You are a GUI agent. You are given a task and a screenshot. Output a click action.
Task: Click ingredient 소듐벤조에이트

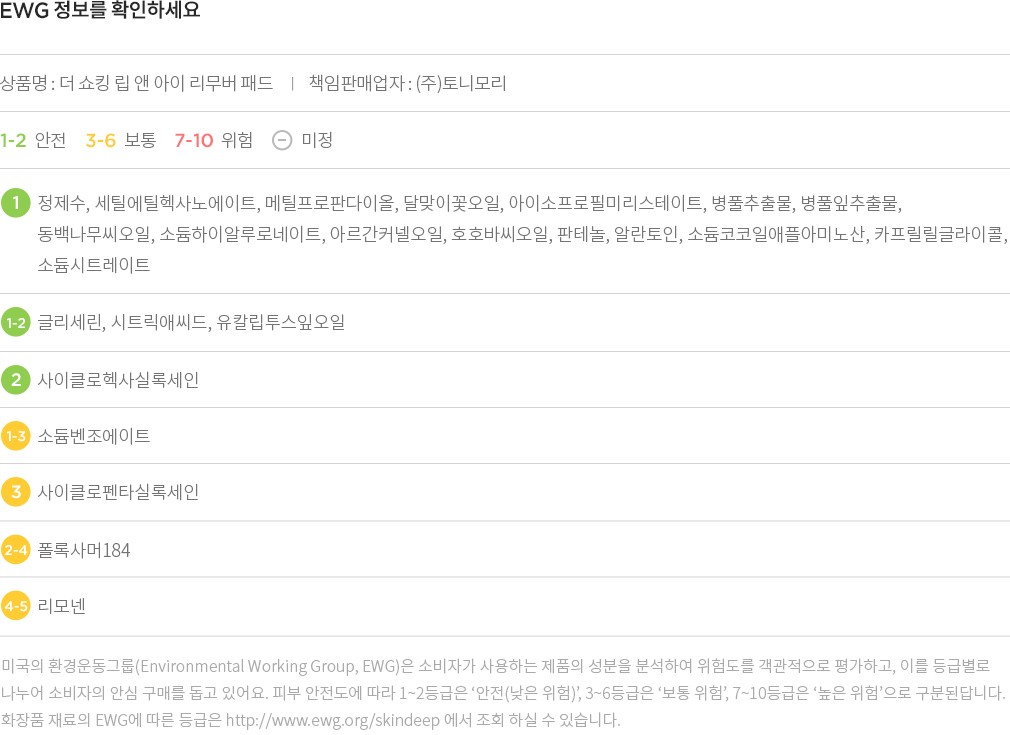pos(93,436)
